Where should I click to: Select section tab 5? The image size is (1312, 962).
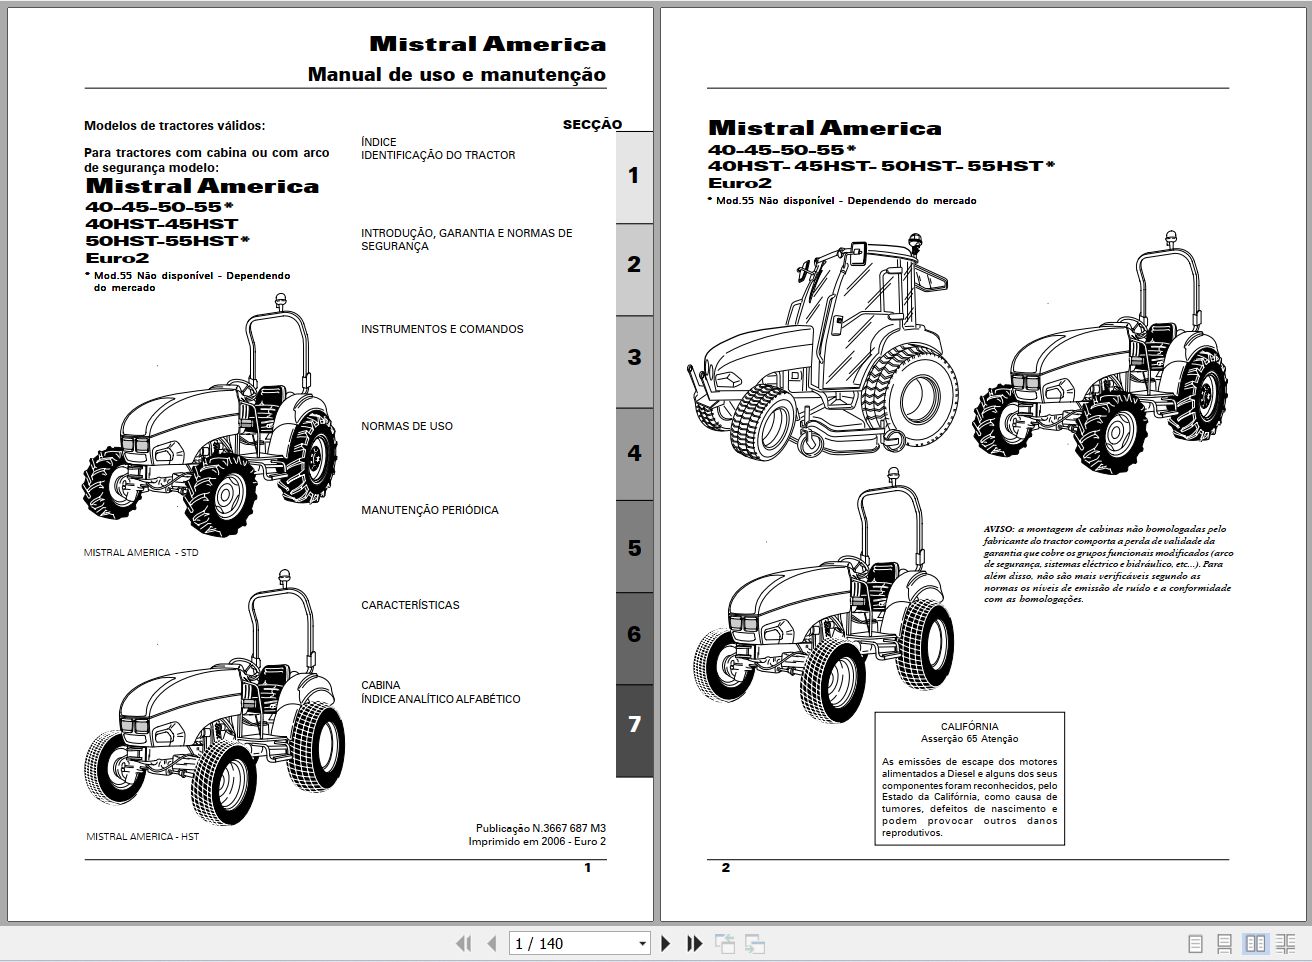634,548
